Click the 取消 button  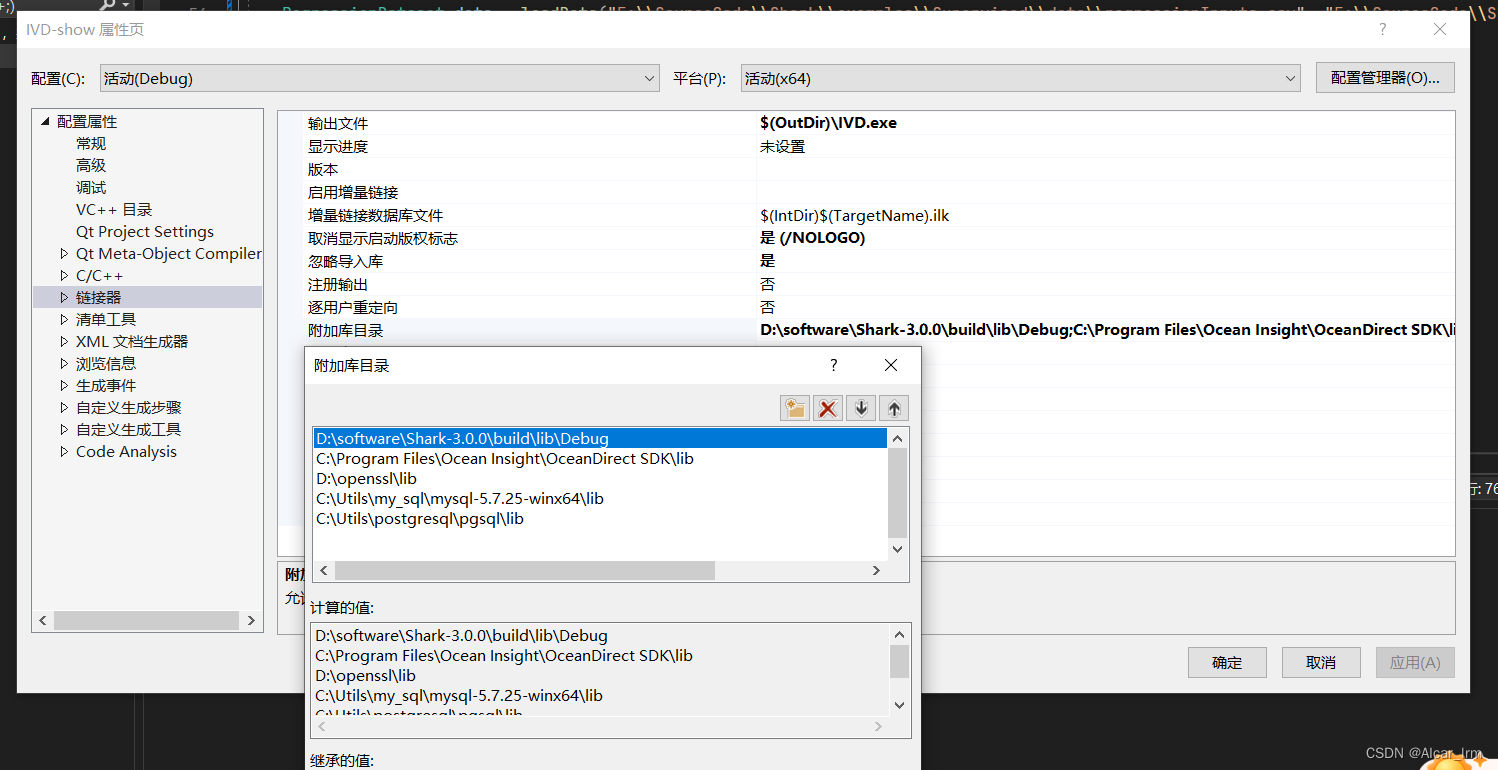click(1321, 662)
